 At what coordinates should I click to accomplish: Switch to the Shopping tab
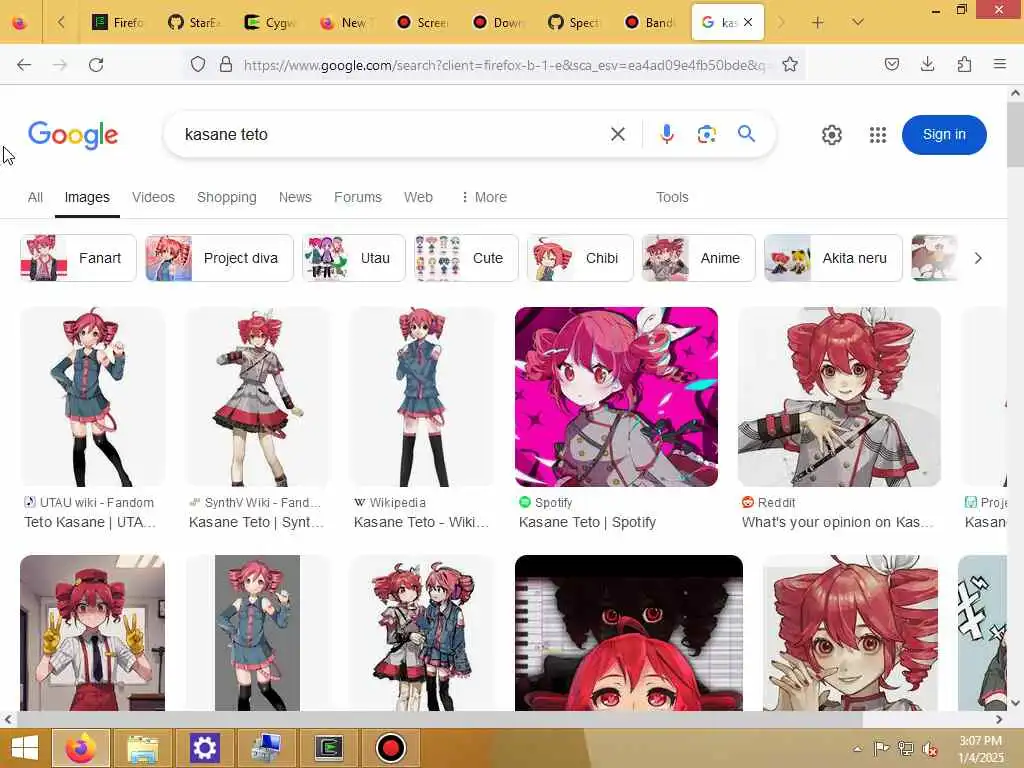227,197
